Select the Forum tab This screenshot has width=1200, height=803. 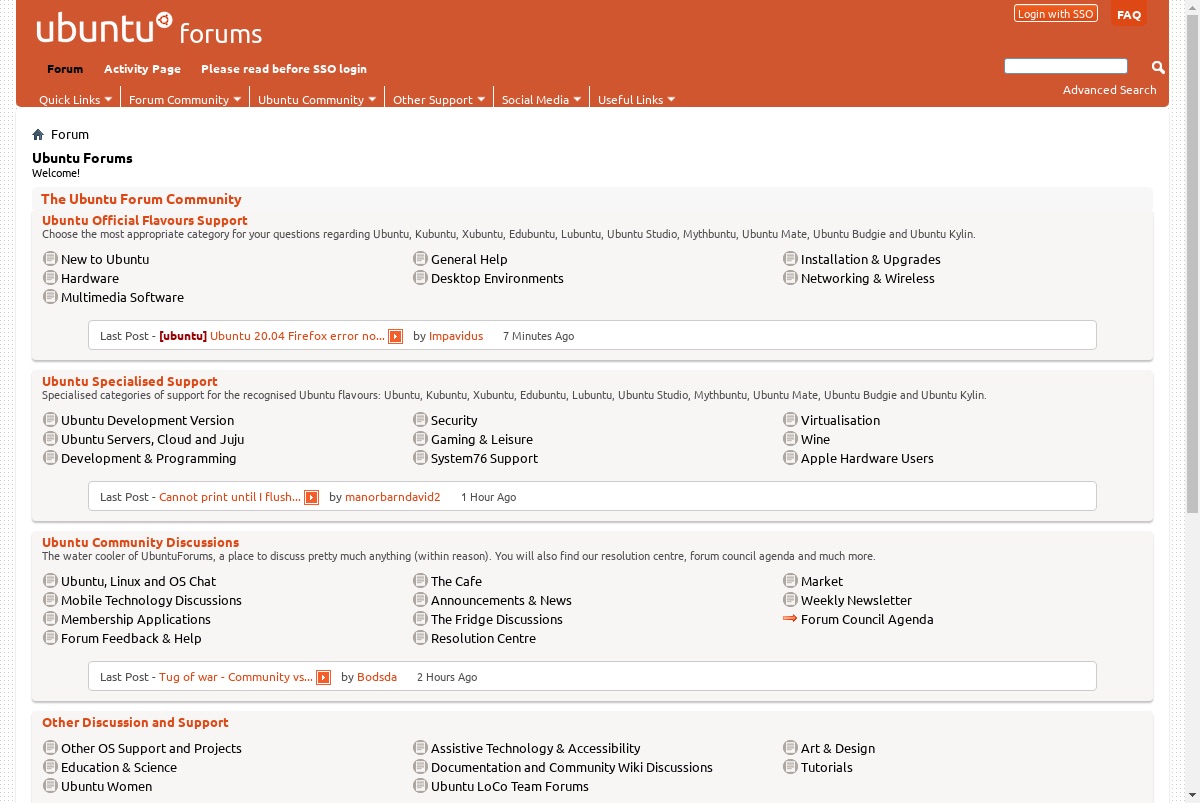(65, 69)
